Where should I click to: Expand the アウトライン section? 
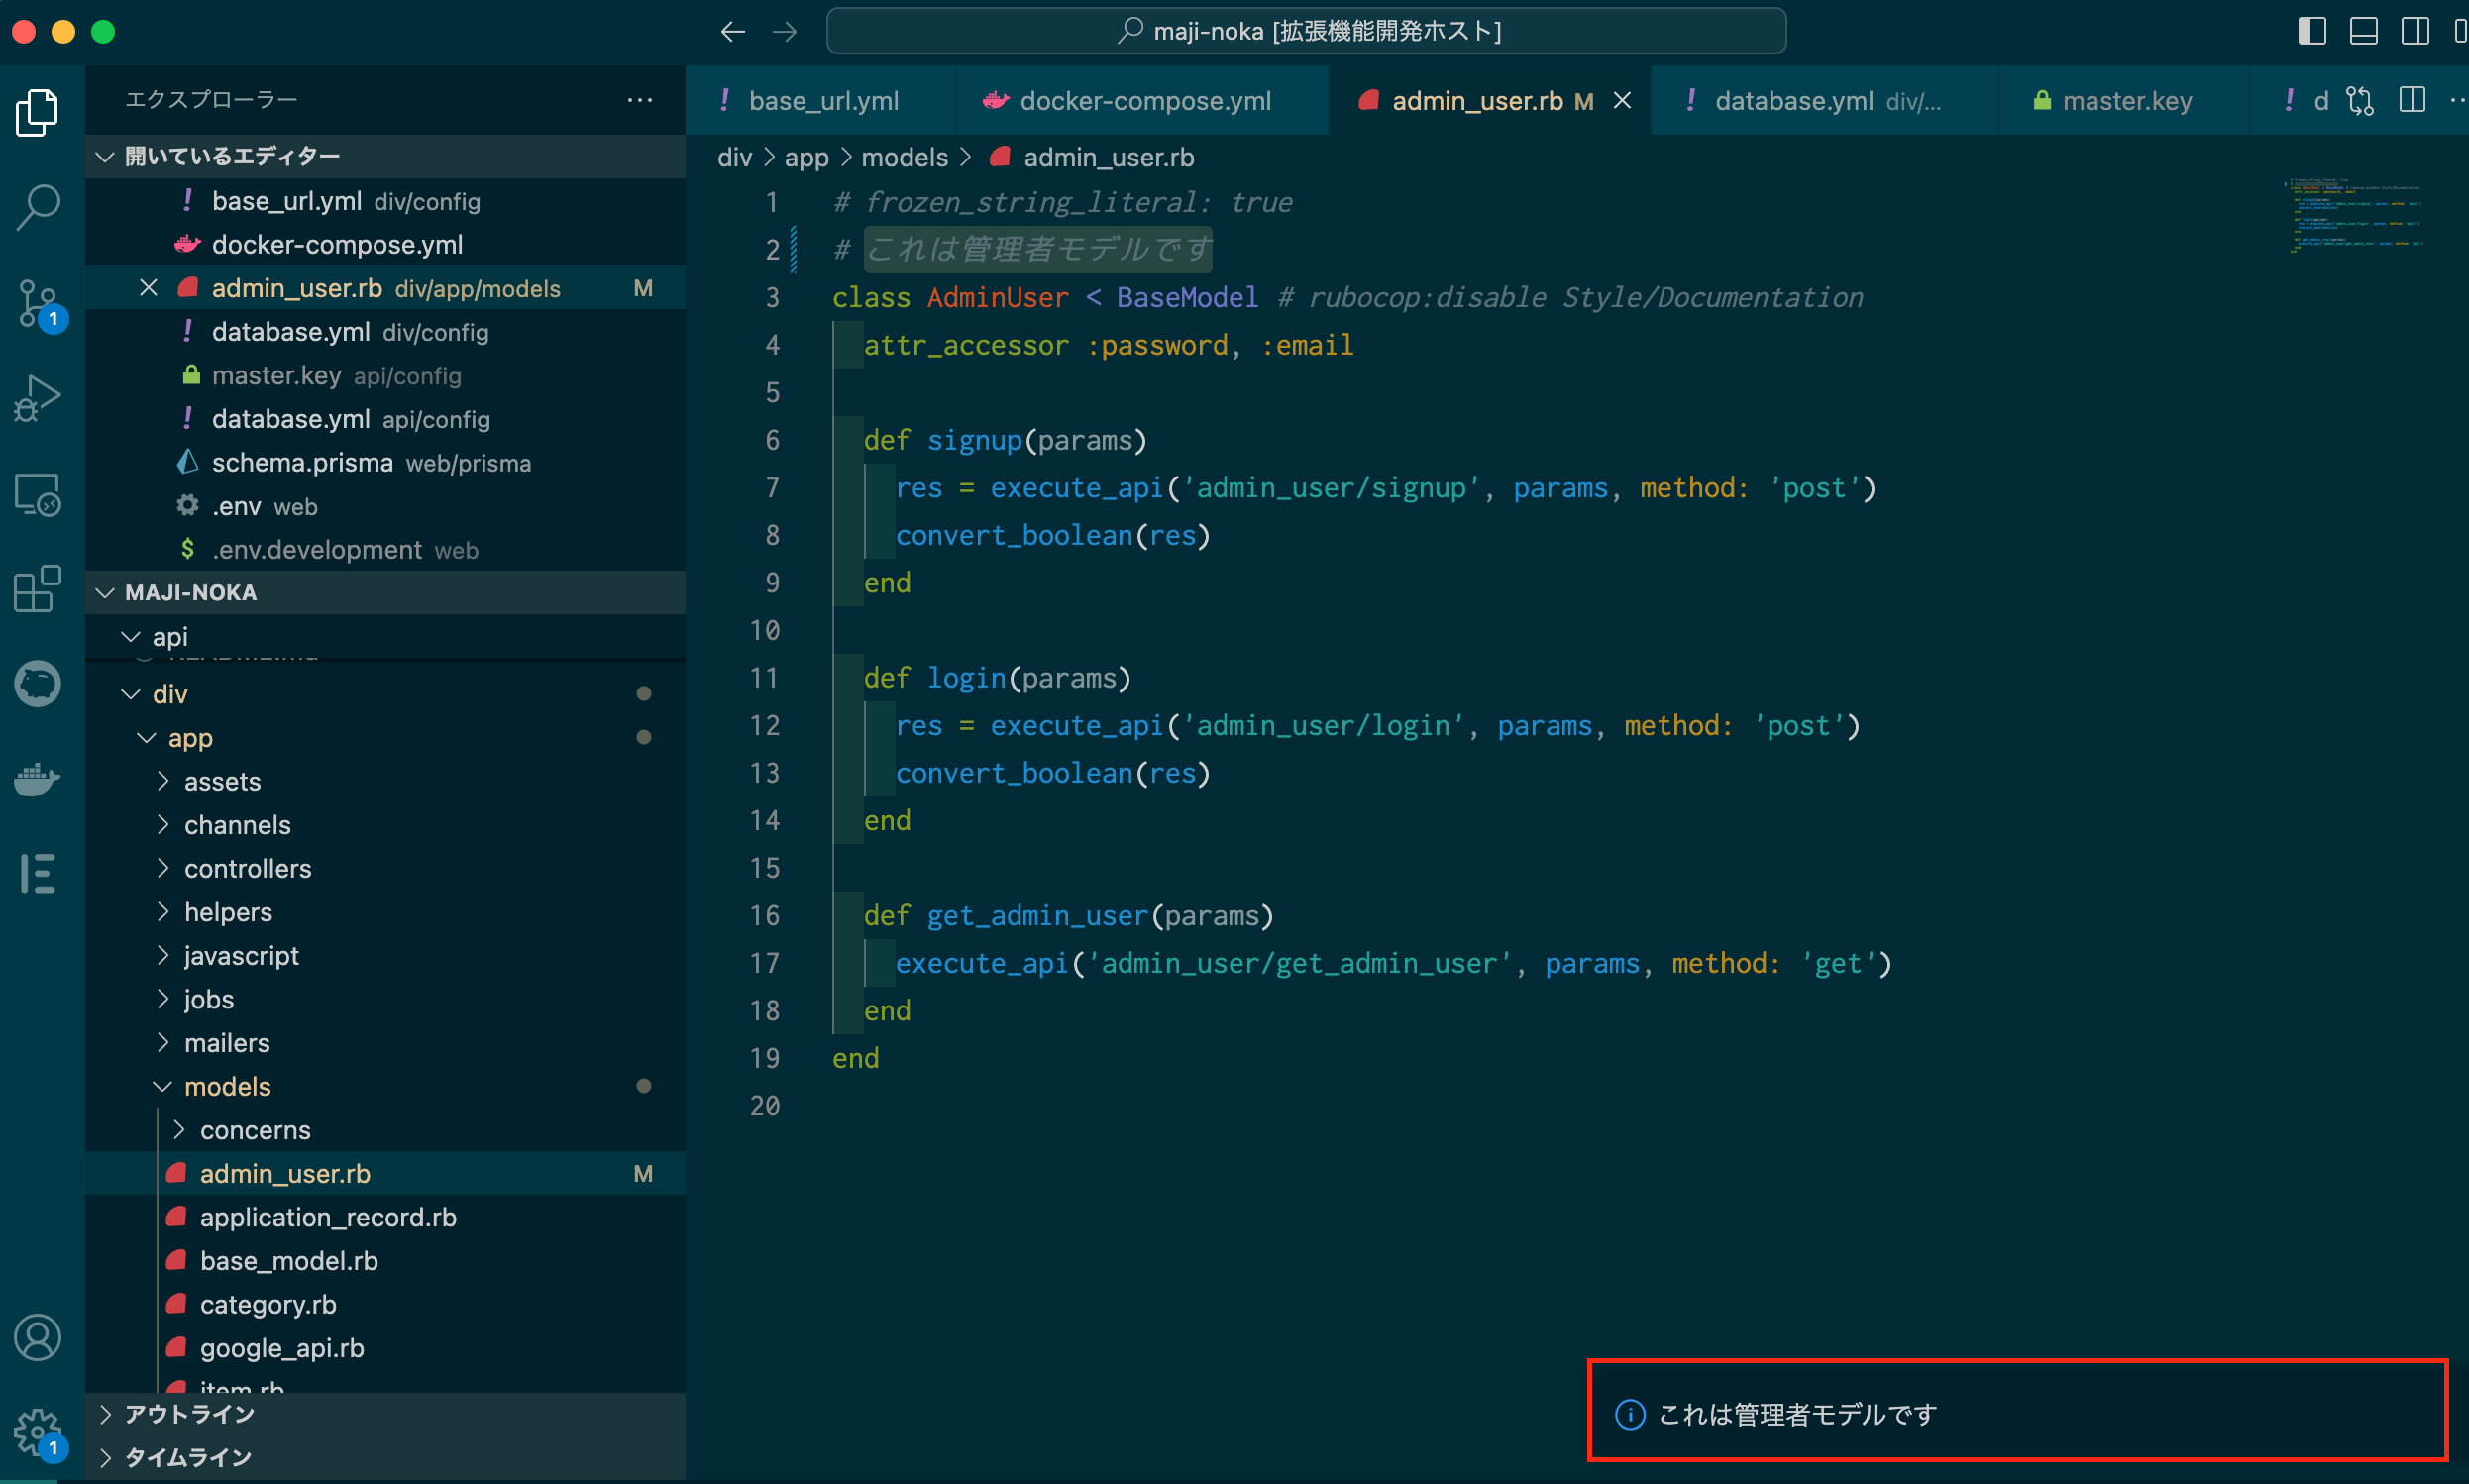[x=189, y=1413]
